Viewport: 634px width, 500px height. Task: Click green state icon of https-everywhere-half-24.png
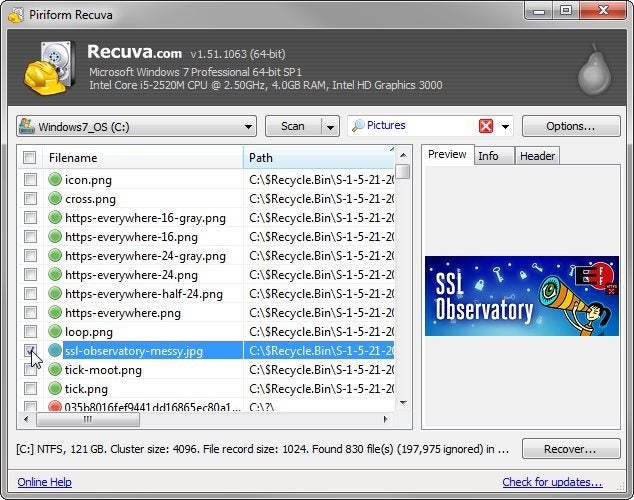tap(55, 293)
